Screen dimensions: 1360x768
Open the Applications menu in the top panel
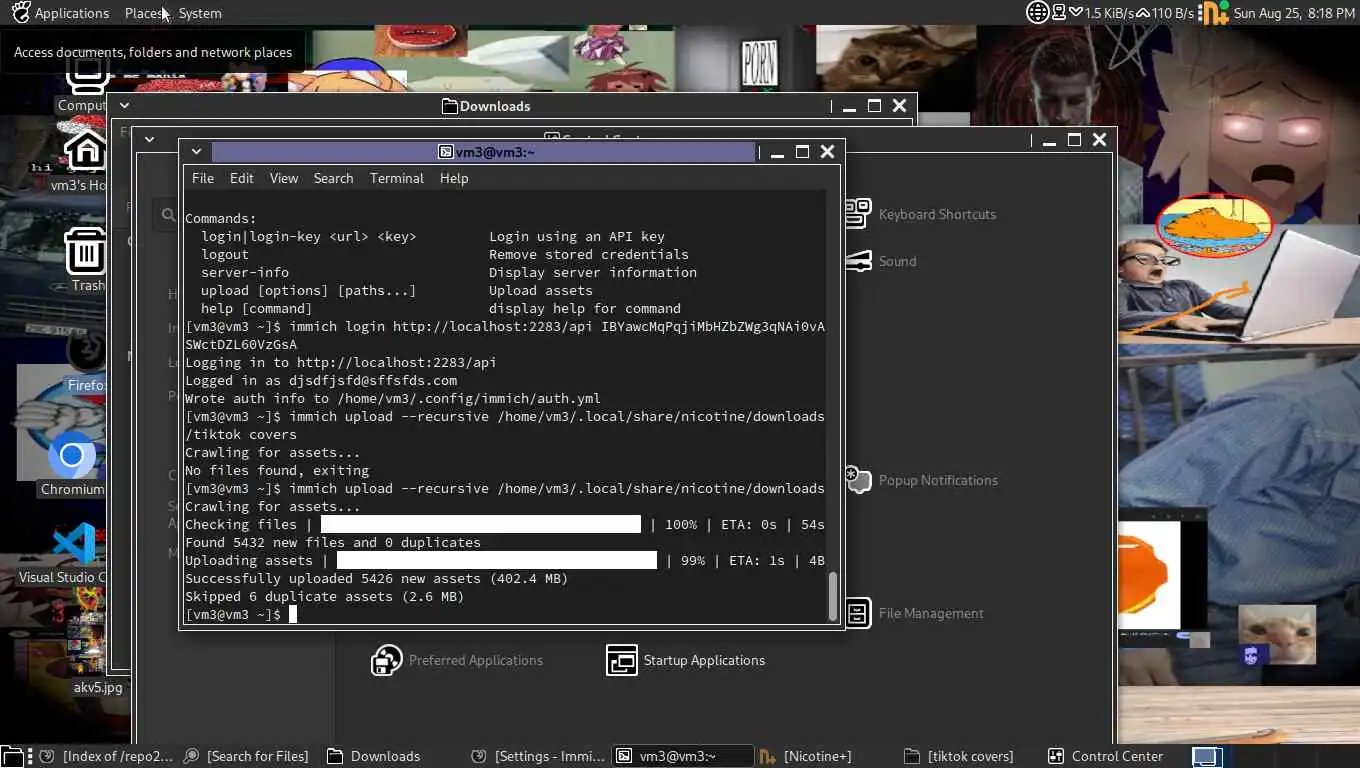pos(71,13)
